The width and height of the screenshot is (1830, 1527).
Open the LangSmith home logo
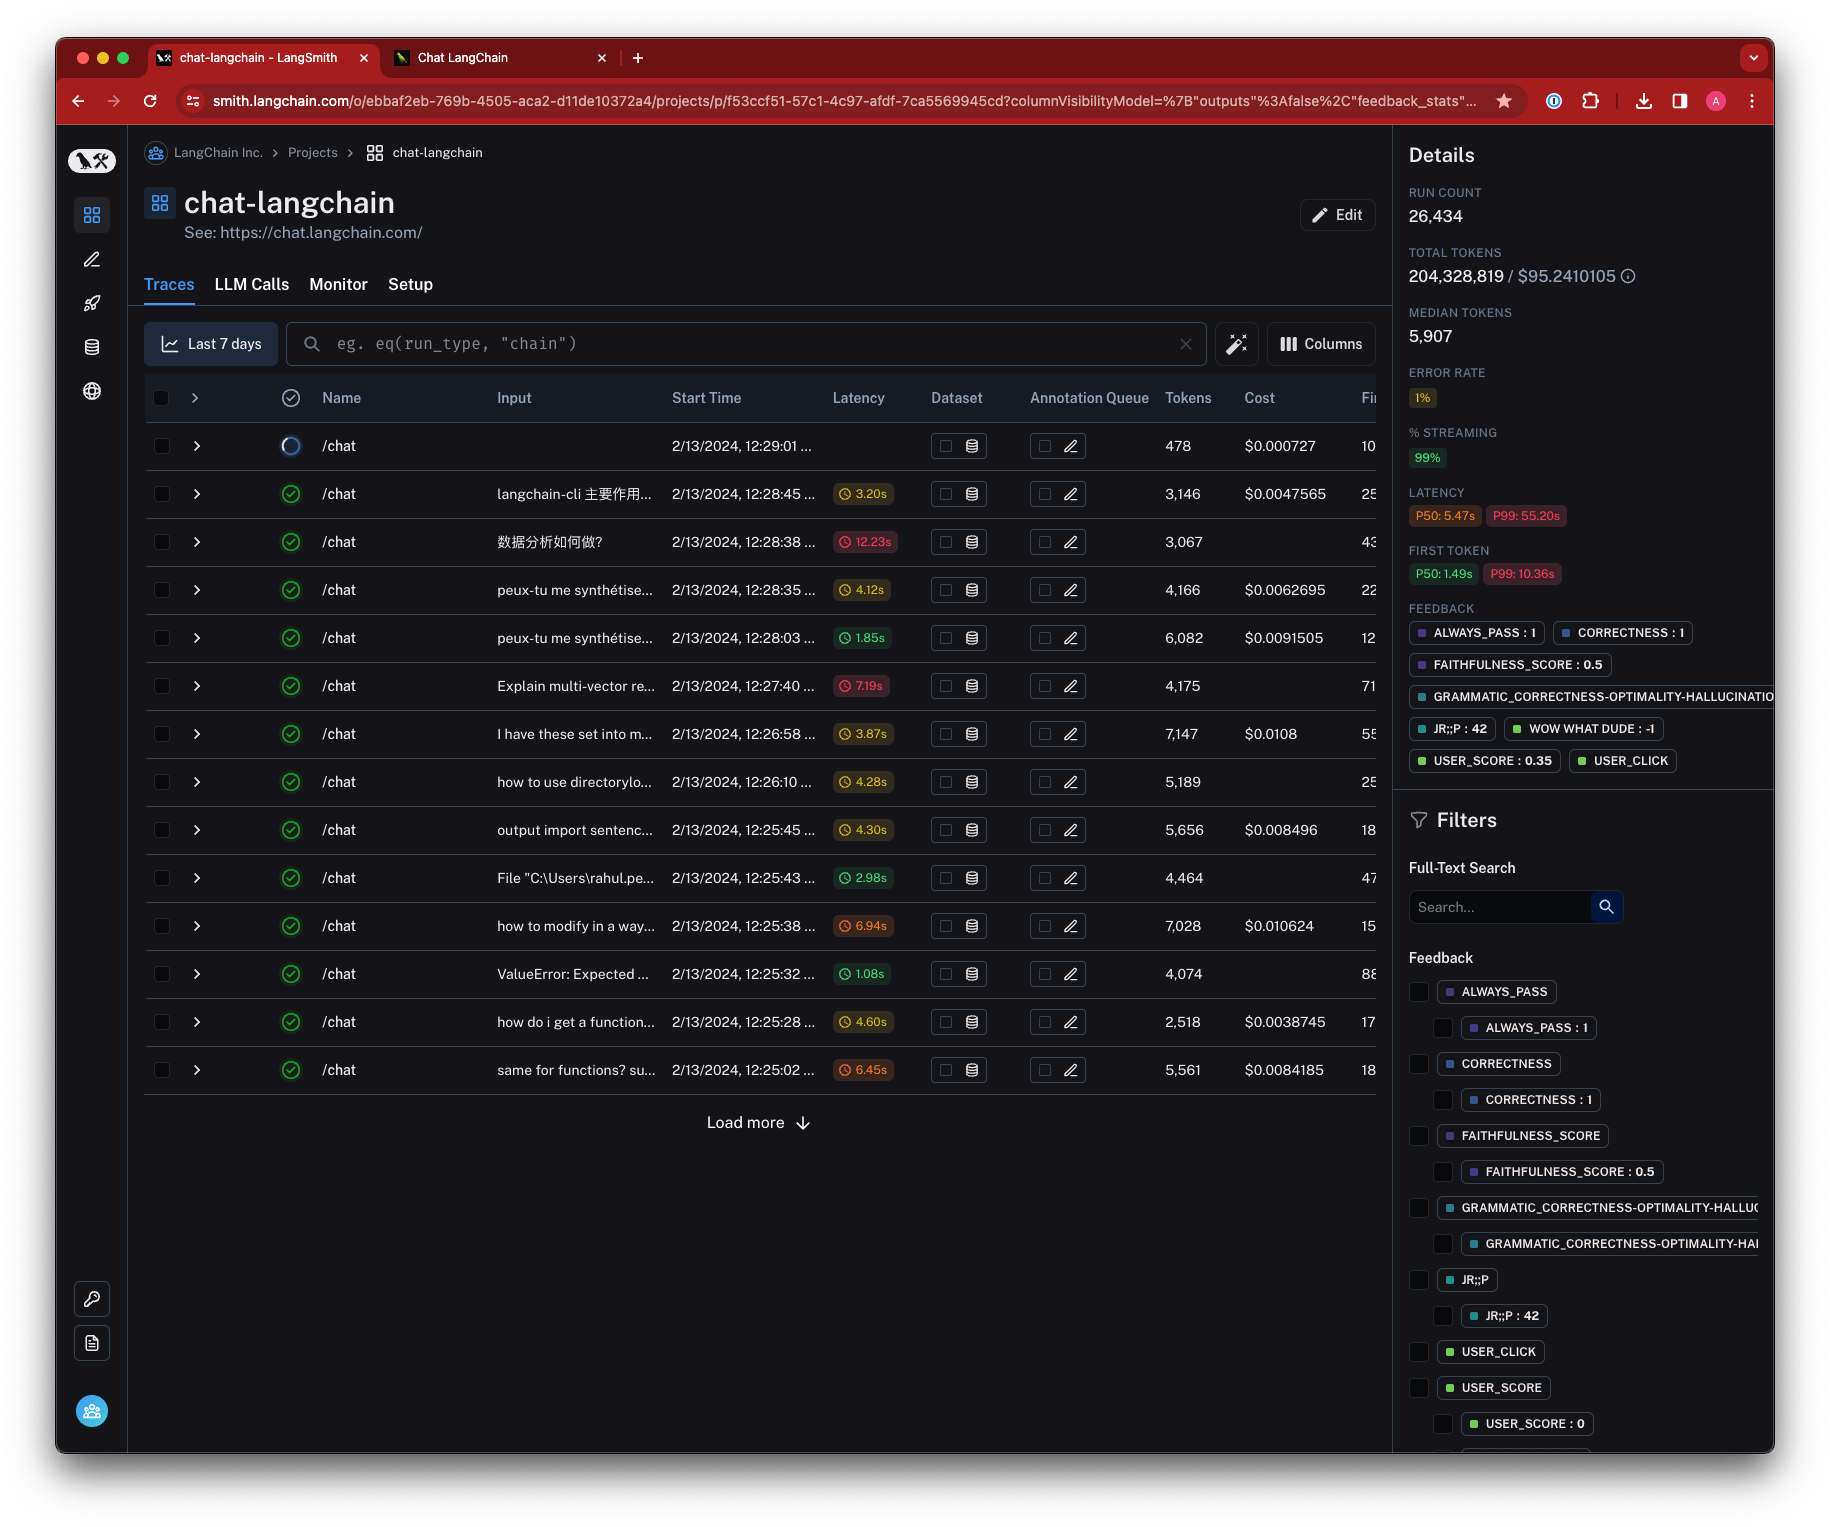(92, 160)
